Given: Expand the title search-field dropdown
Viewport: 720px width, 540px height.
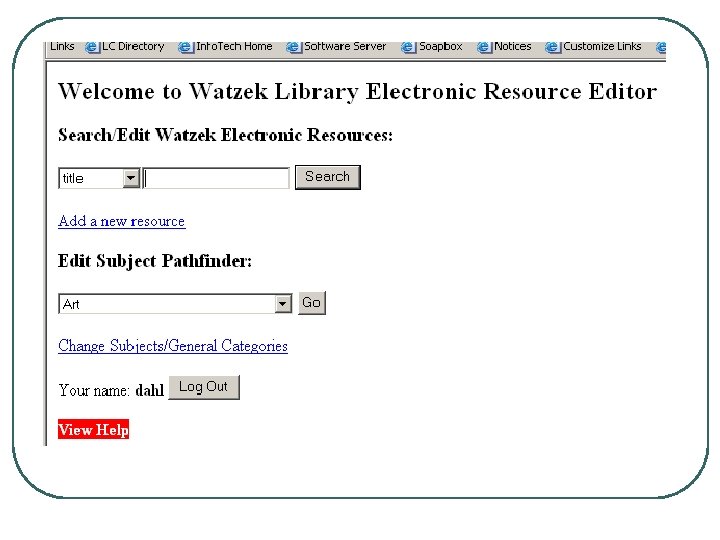Looking at the screenshot, I should click(x=131, y=178).
